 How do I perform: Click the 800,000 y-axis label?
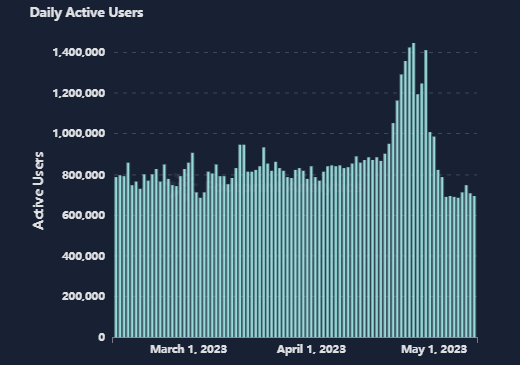(83, 175)
